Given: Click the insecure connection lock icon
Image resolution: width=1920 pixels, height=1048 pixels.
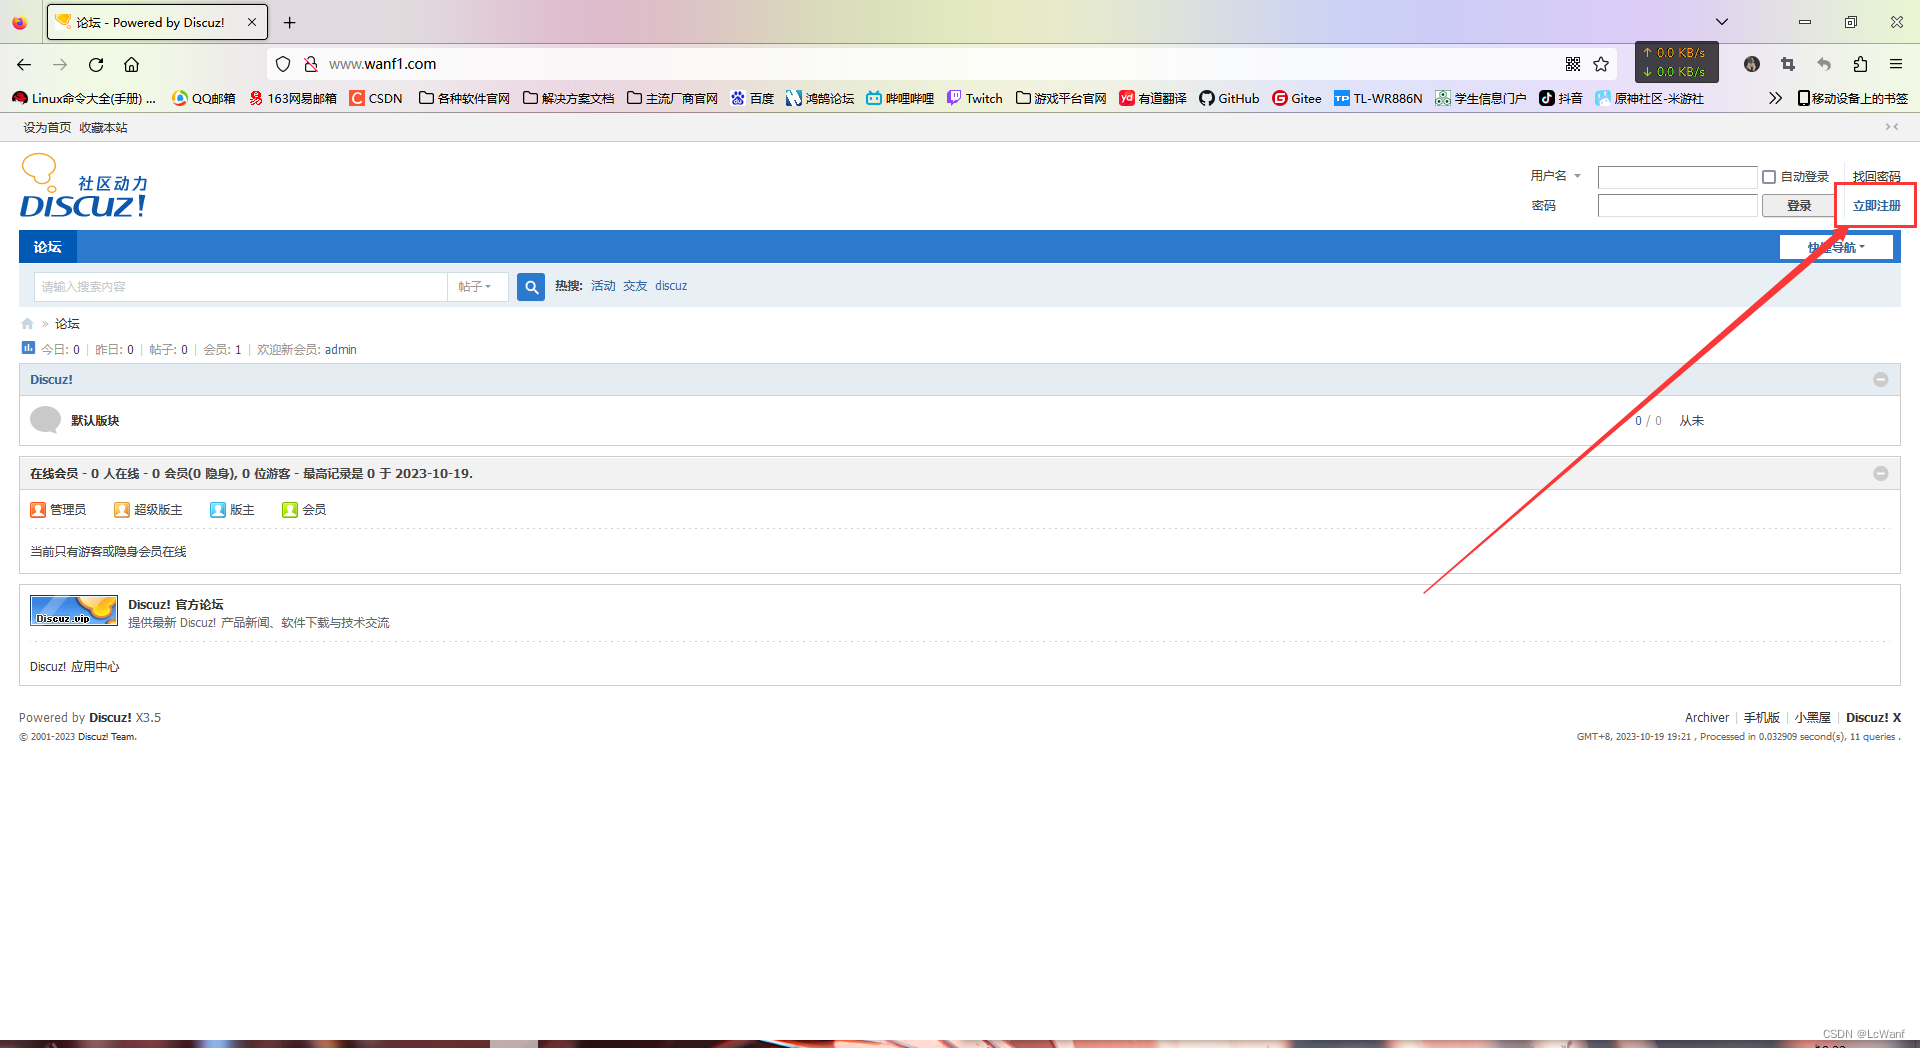Looking at the screenshot, I should 311,64.
